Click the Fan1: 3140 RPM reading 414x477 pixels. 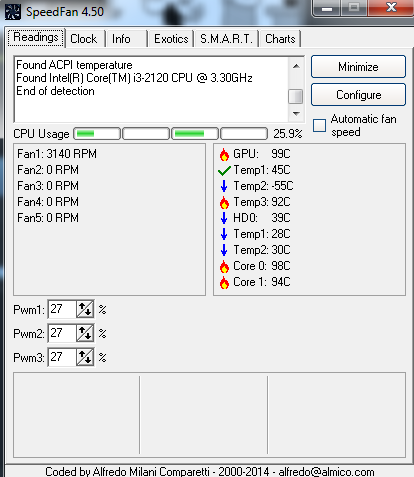coord(57,154)
